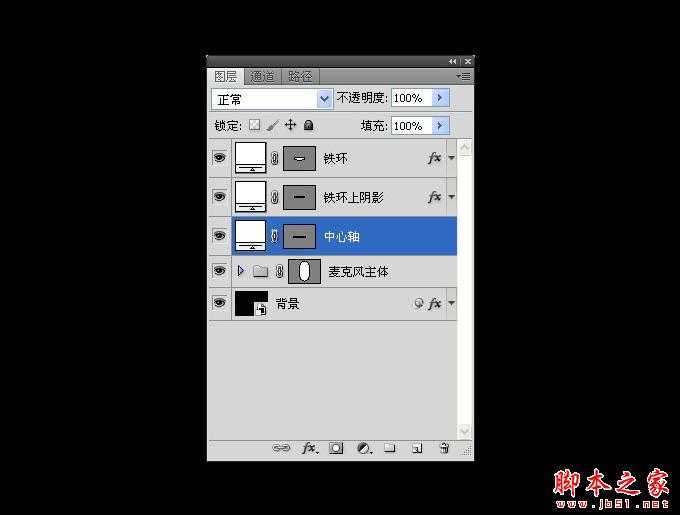The height and width of the screenshot is (515, 680).
Task: Select the 麦克风主体 group mask thumbnail
Action: 304,271
